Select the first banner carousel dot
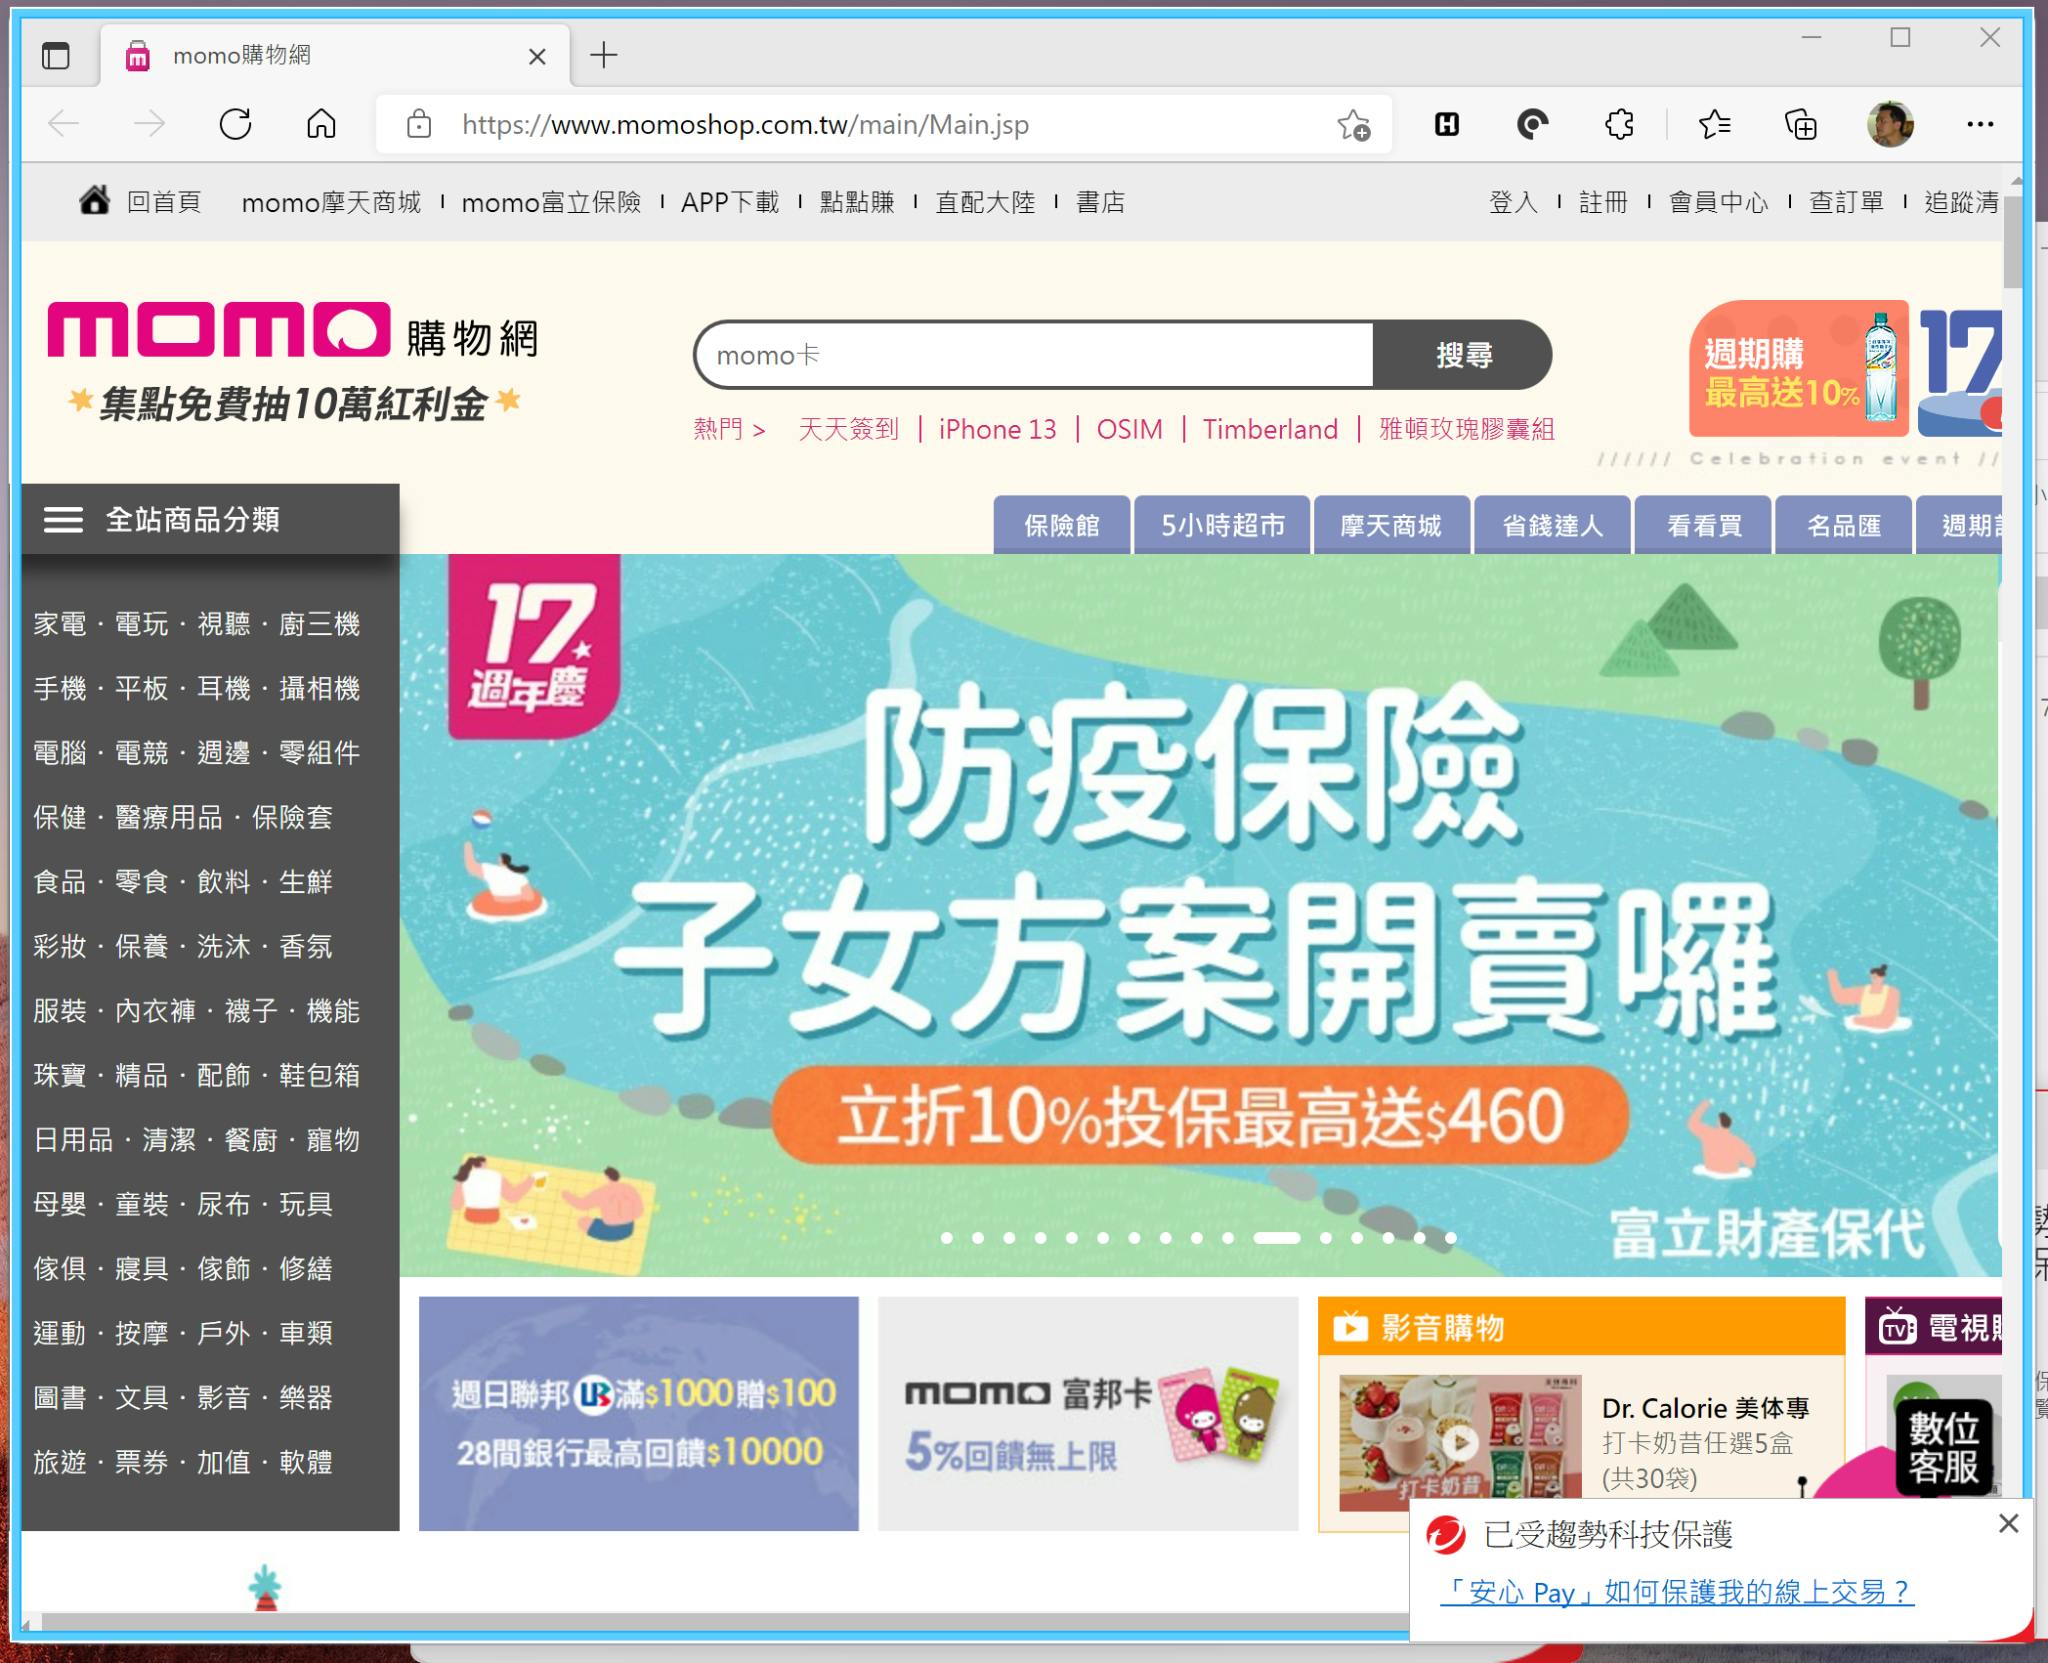 (946, 1238)
